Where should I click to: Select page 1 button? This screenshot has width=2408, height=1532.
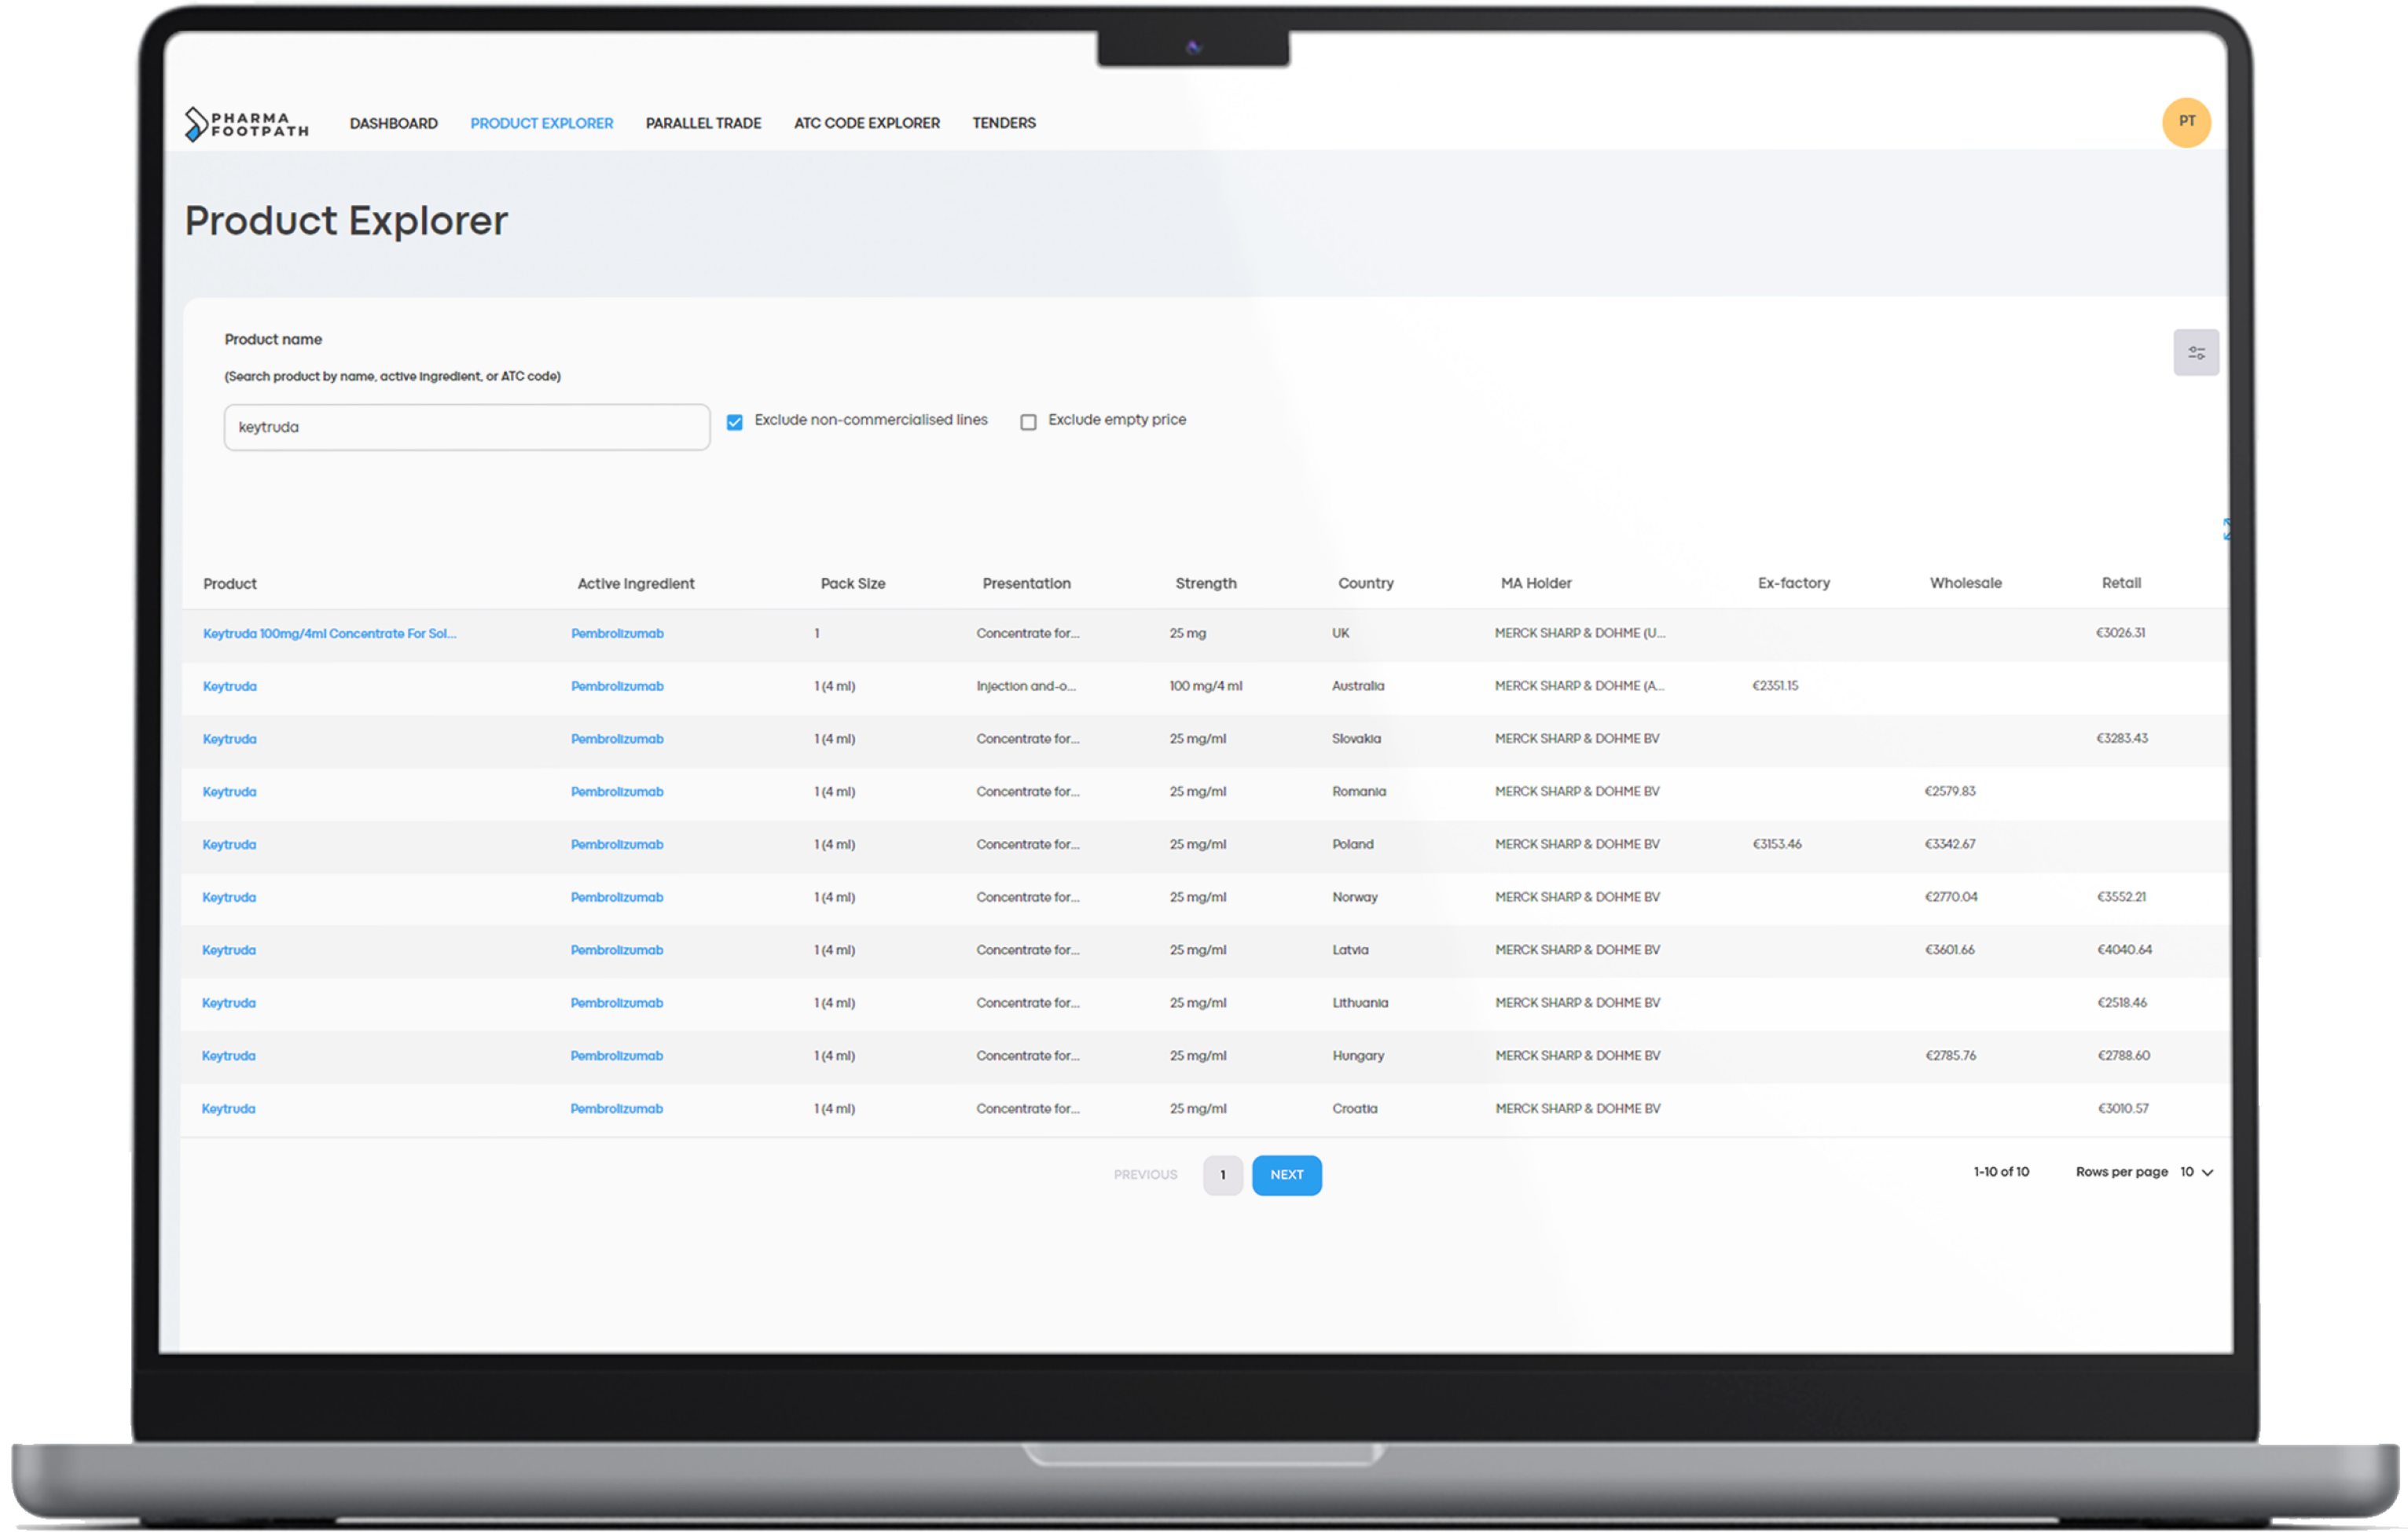click(1222, 1175)
